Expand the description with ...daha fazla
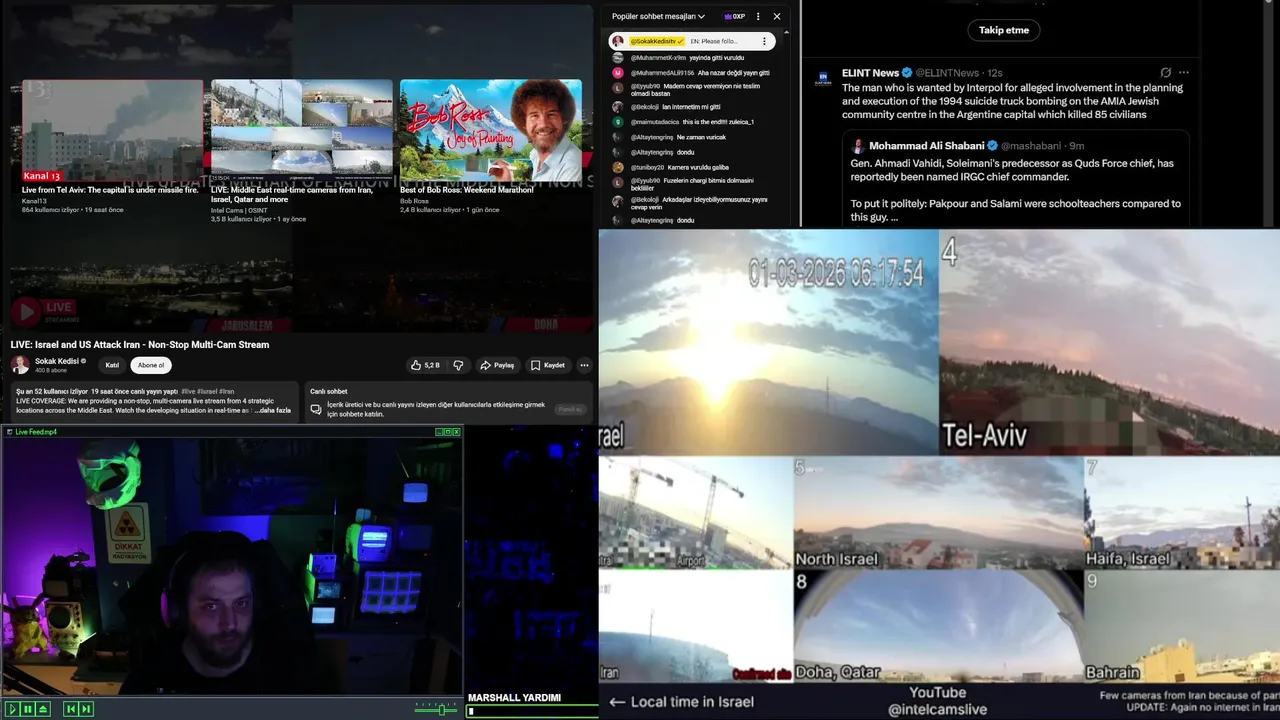 pos(271,410)
